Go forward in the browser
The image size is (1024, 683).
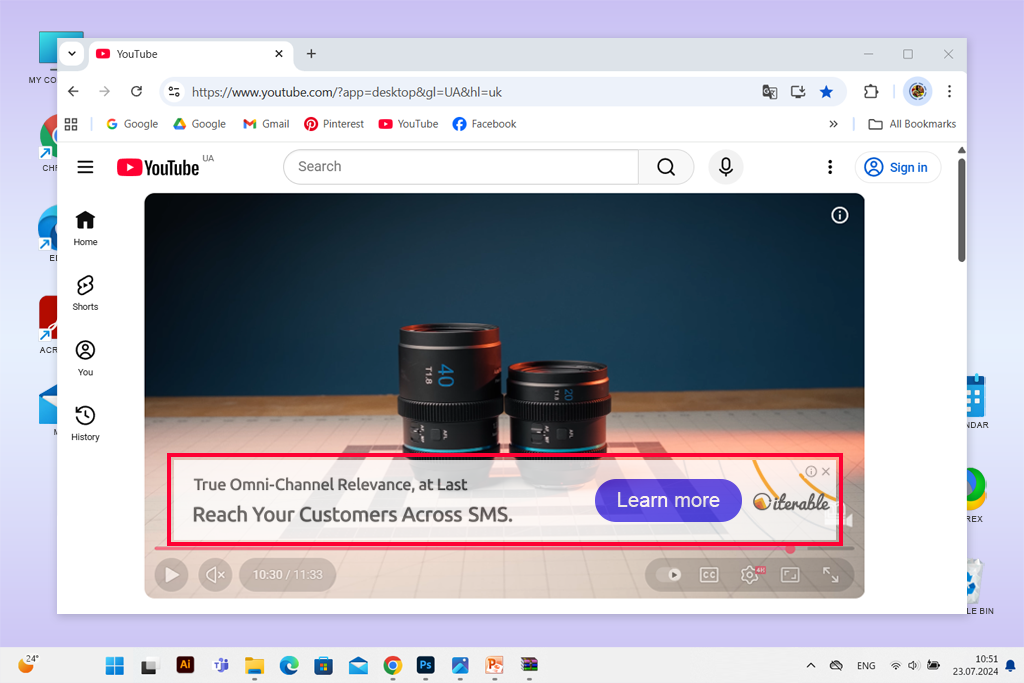click(104, 91)
